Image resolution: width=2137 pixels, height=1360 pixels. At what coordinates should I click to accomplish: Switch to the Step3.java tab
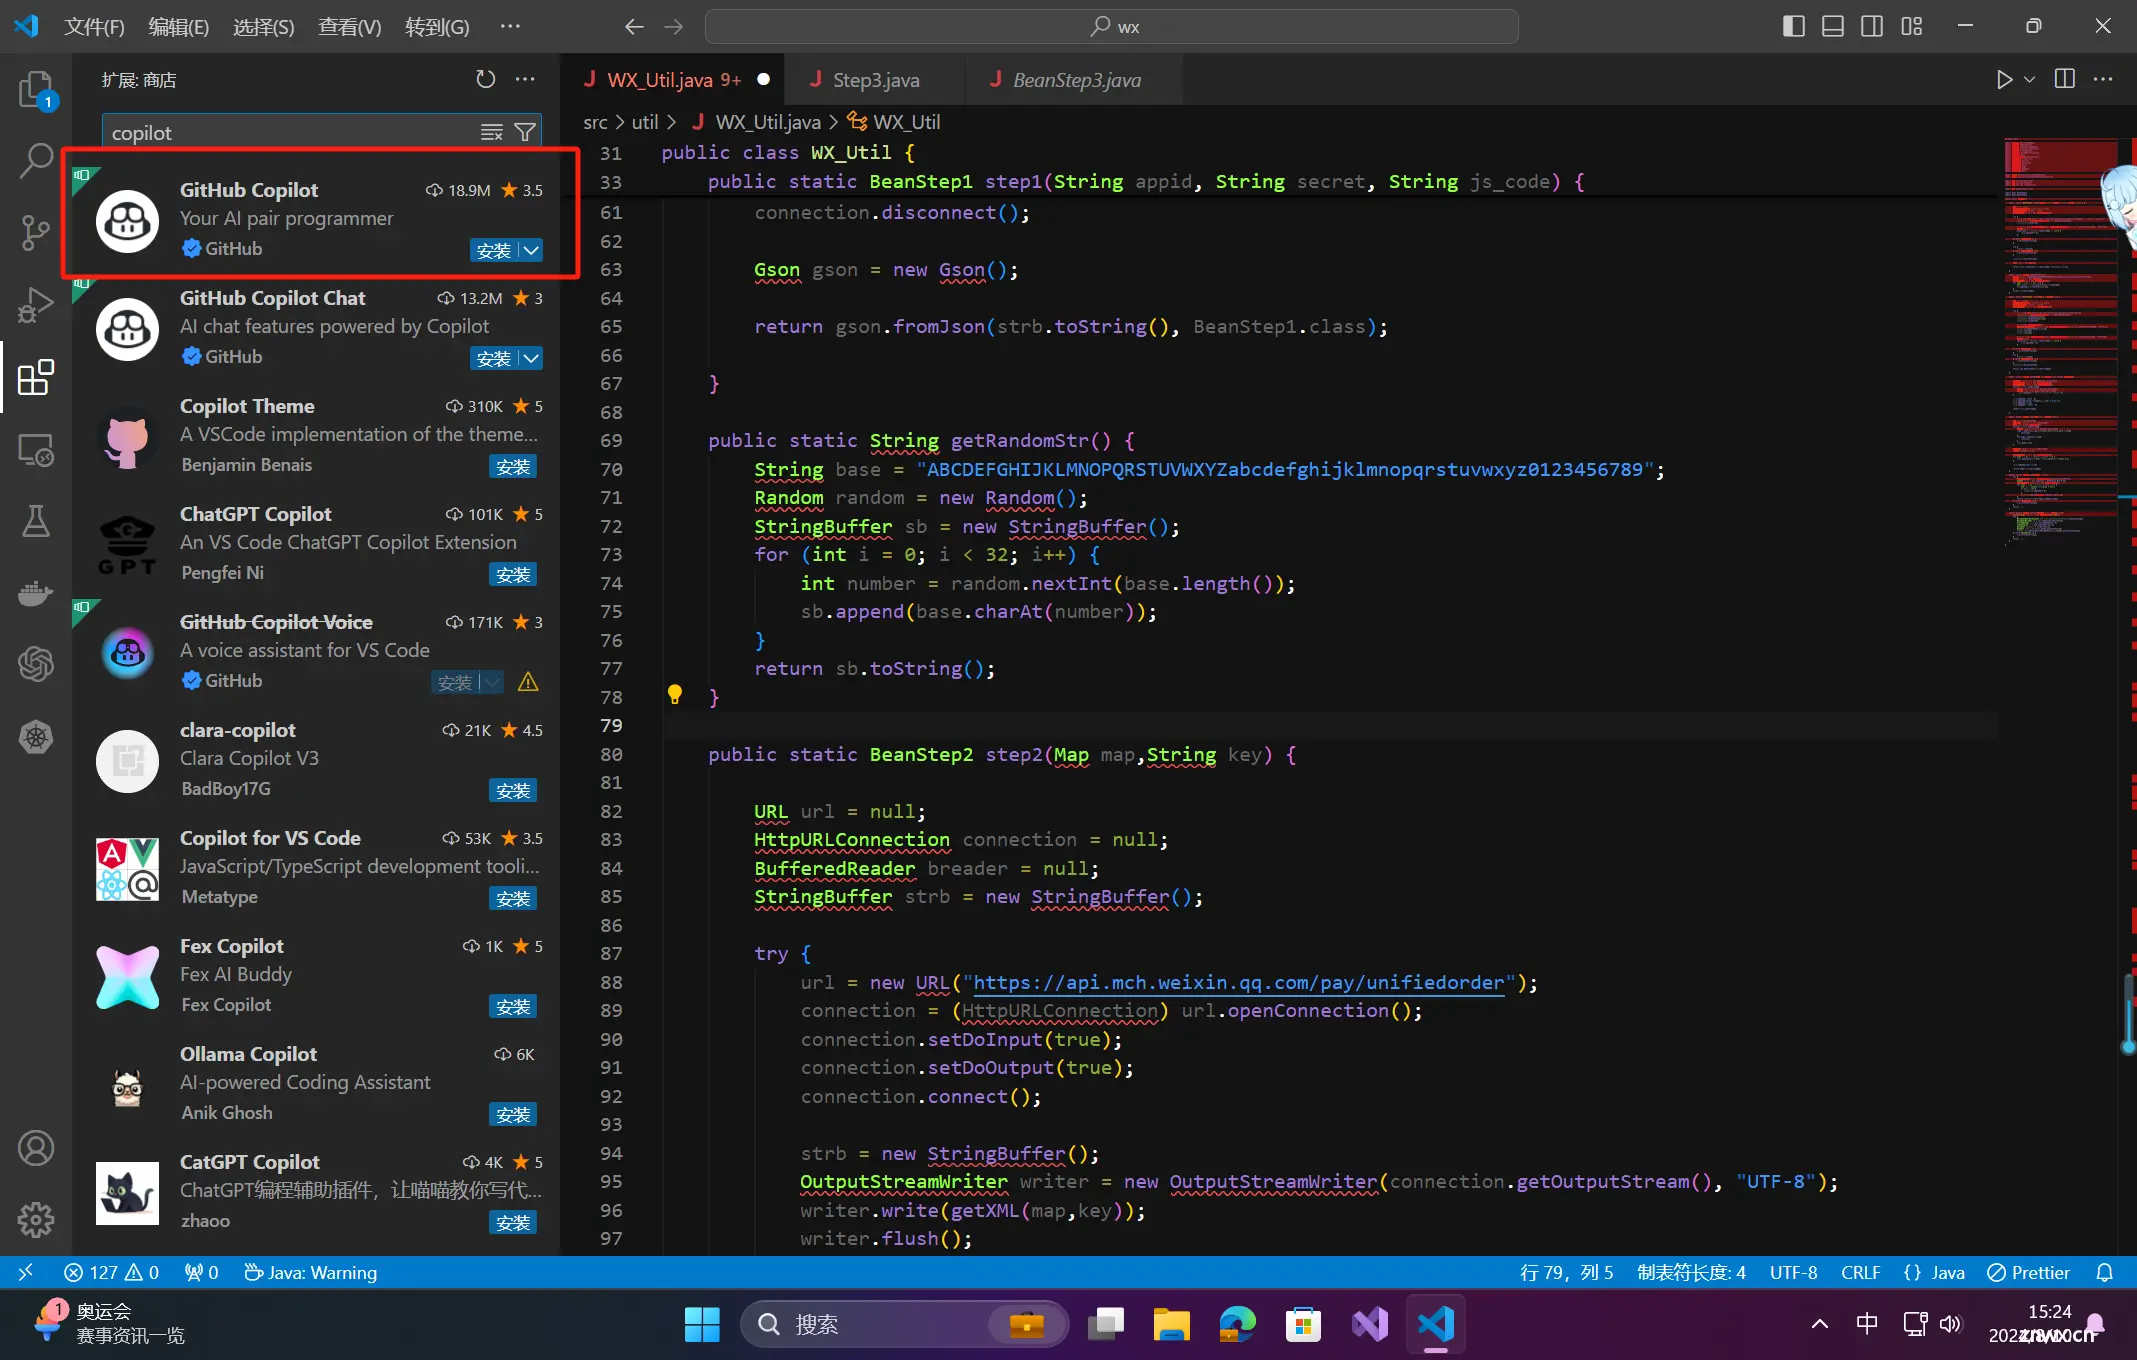[x=876, y=79]
